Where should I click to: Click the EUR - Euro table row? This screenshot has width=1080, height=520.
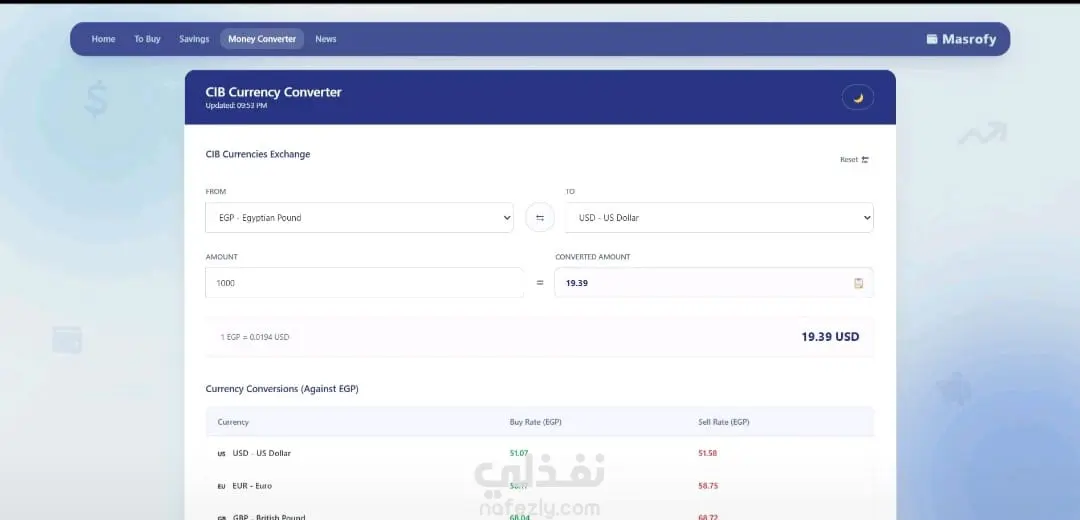click(x=540, y=486)
